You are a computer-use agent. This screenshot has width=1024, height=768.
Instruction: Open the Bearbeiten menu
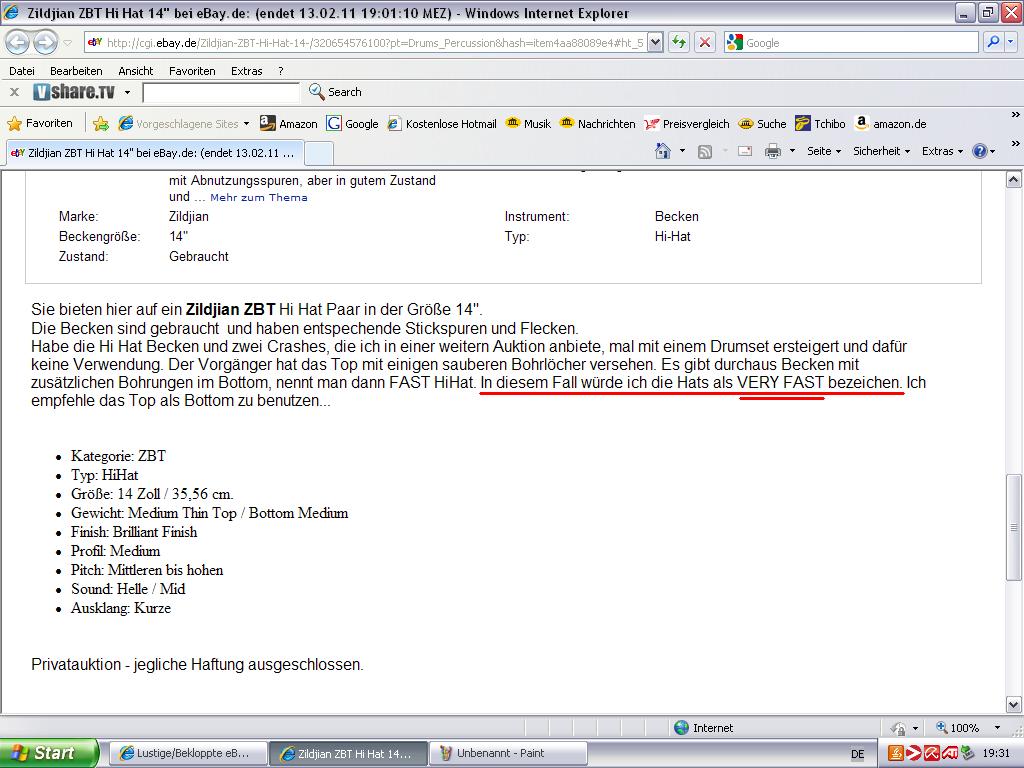pyautogui.click(x=76, y=71)
